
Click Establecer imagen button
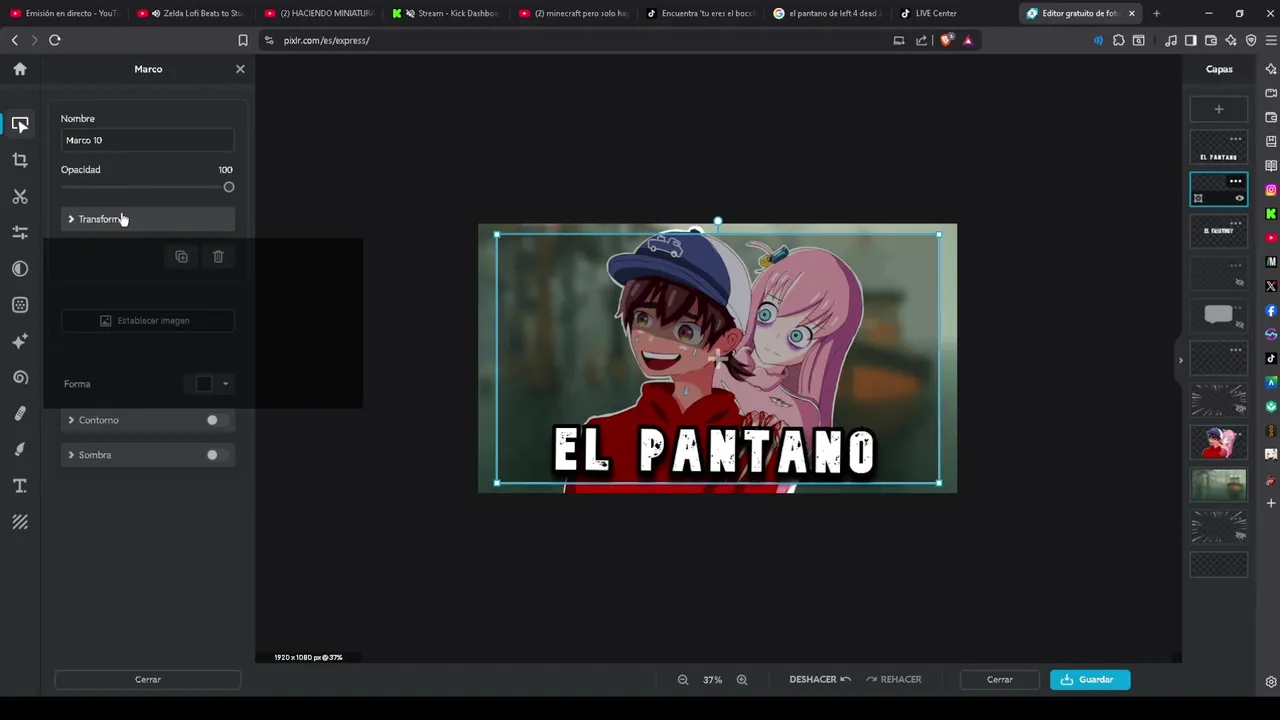click(x=148, y=321)
